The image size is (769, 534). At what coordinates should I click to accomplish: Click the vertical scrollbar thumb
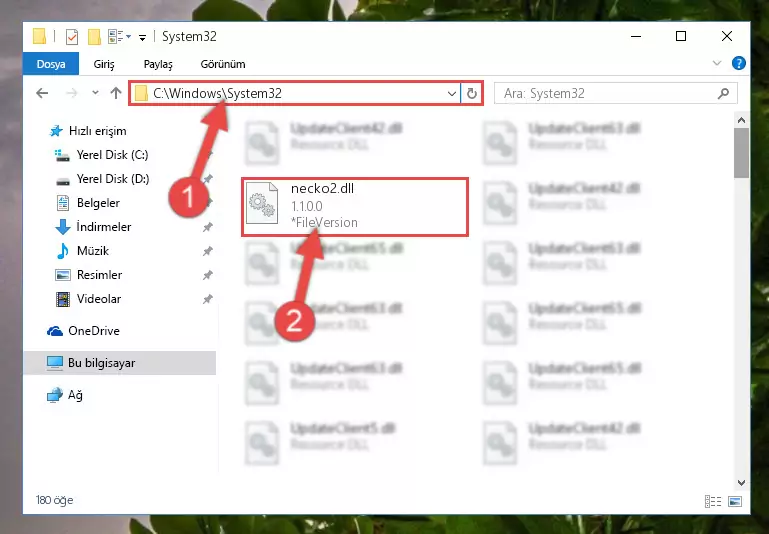click(x=741, y=153)
